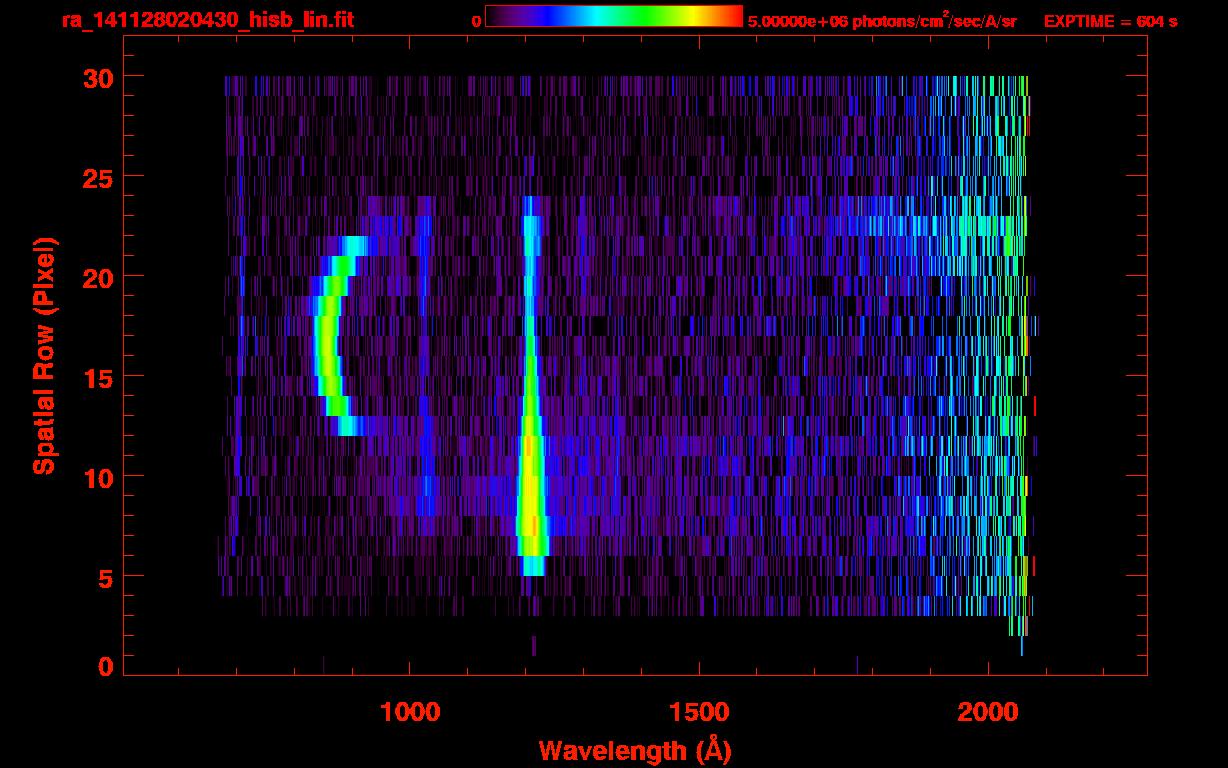Click the 5.00000e+06 photons/cm²/sec/A/sr label
Image resolution: width=1228 pixels, height=768 pixels.
pyautogui.click(x=882, y=20)
